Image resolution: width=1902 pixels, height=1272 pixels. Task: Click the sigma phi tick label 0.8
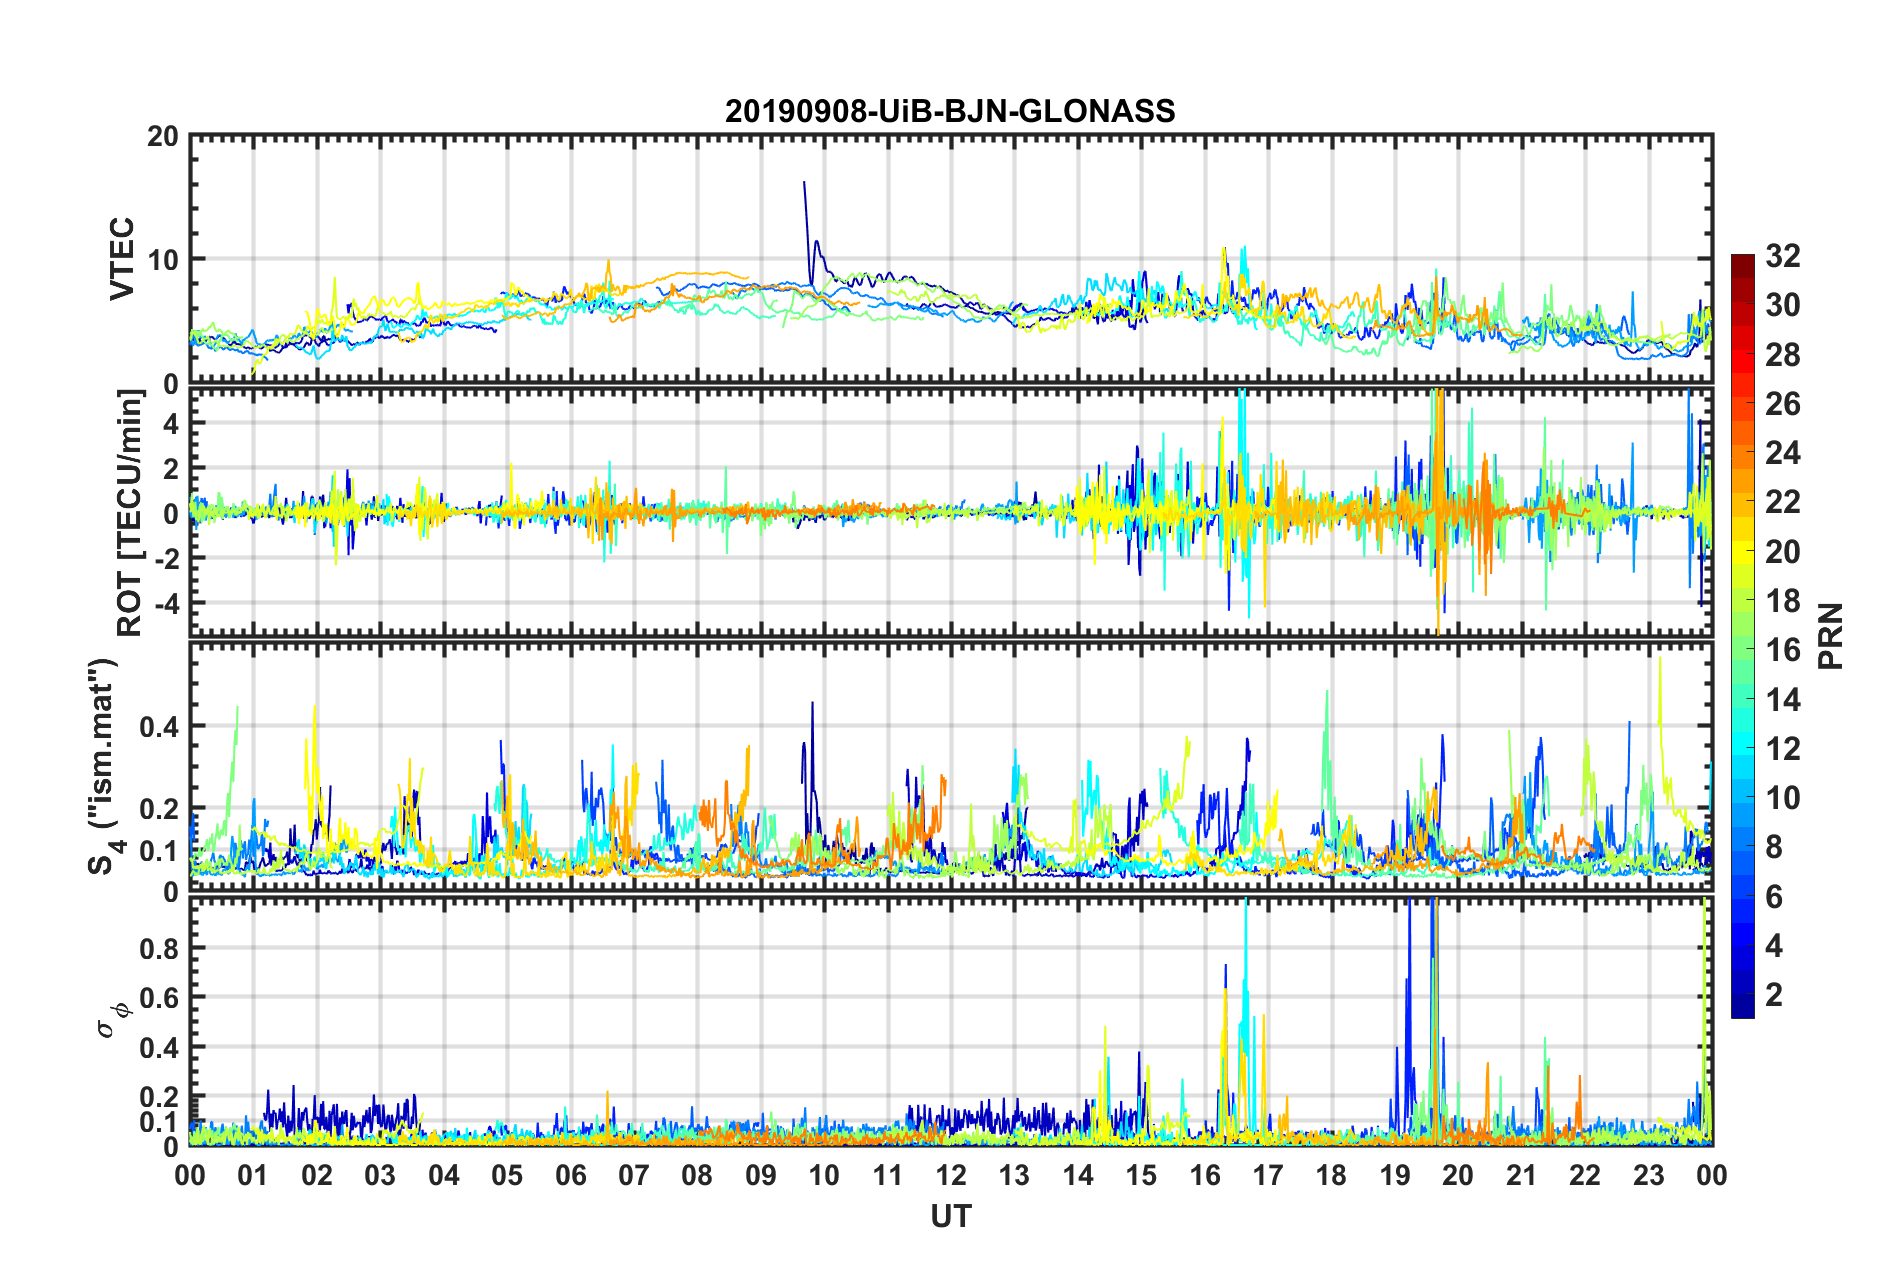tap(162, 948)
